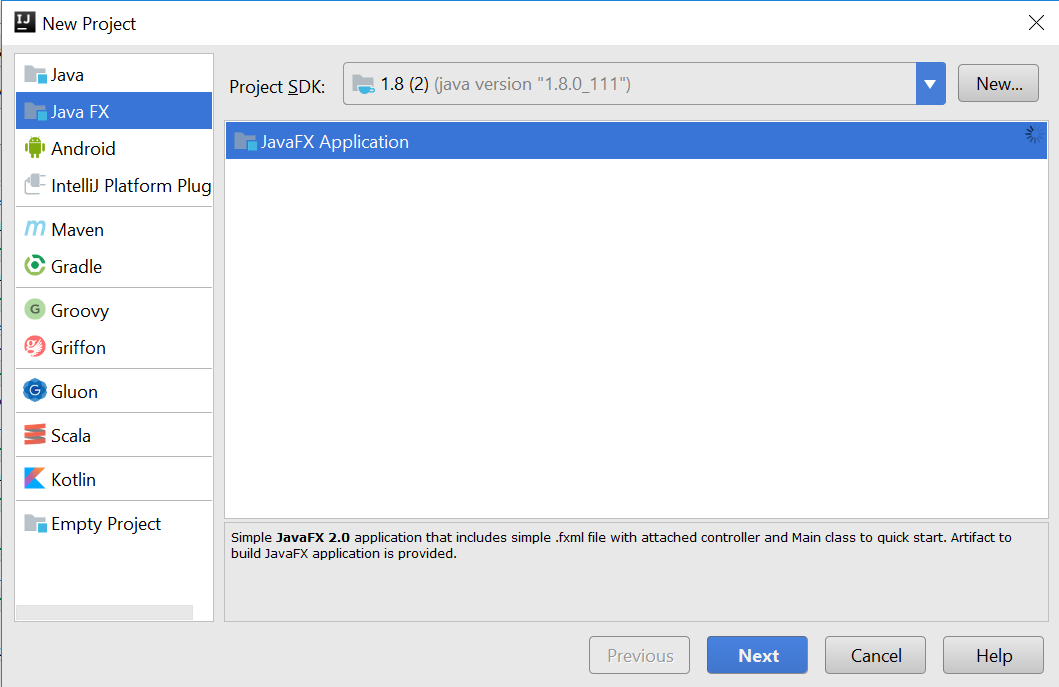Click the Project SDK label

click(277, 86)
